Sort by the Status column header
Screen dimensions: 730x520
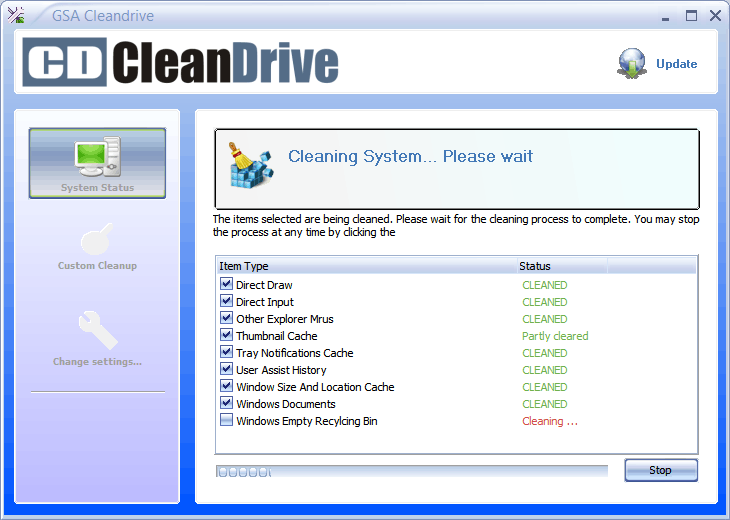[x=562, y=266]
